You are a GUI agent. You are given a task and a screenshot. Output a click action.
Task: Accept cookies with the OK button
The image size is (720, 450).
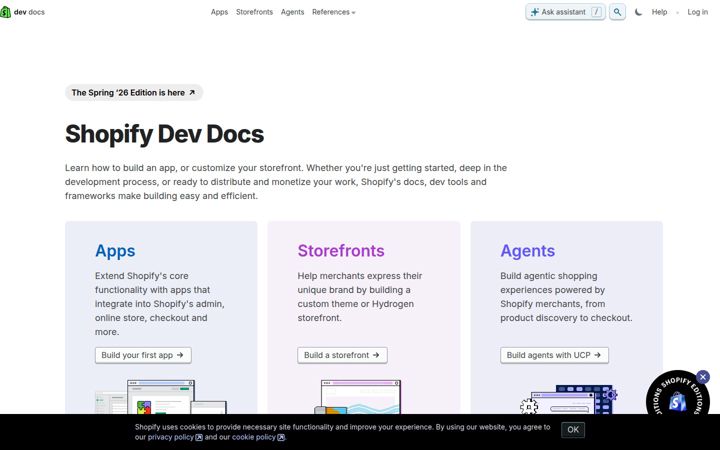coord(573,430)
